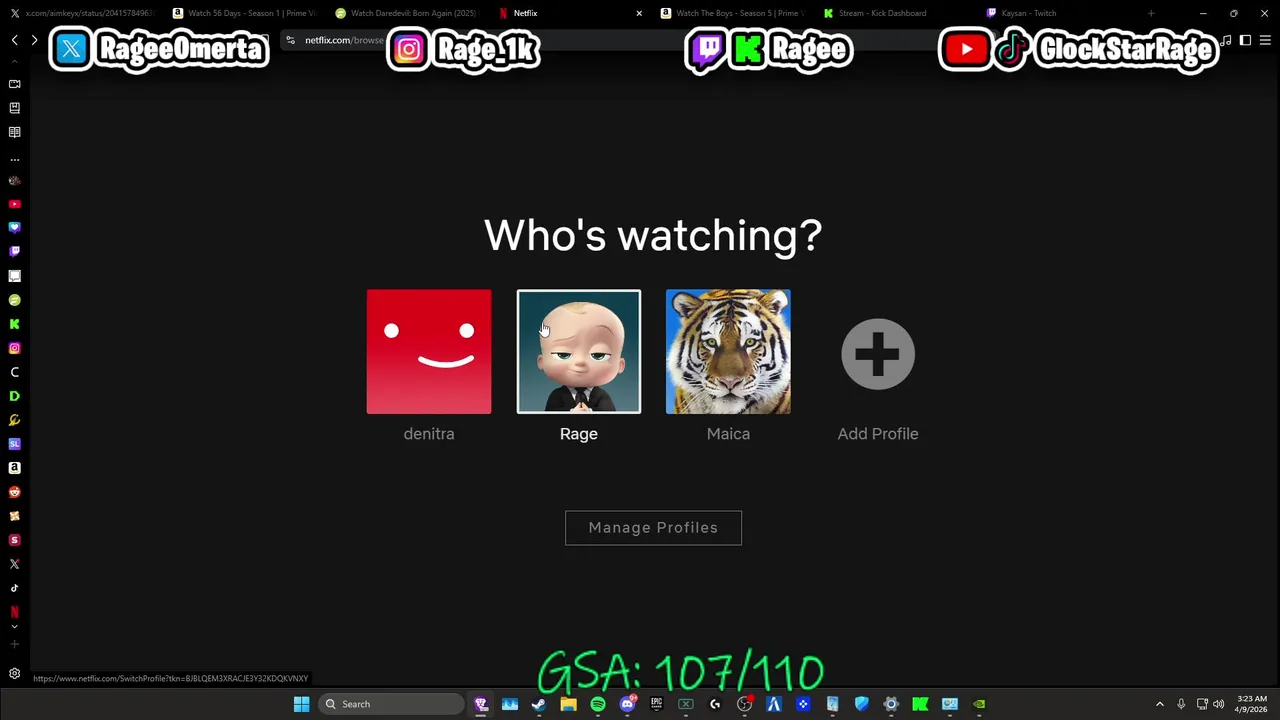The image size is (1280, 720).
Task: Expand sidebar overflow chevron below Netflix
Action: [x=14, y=627]
